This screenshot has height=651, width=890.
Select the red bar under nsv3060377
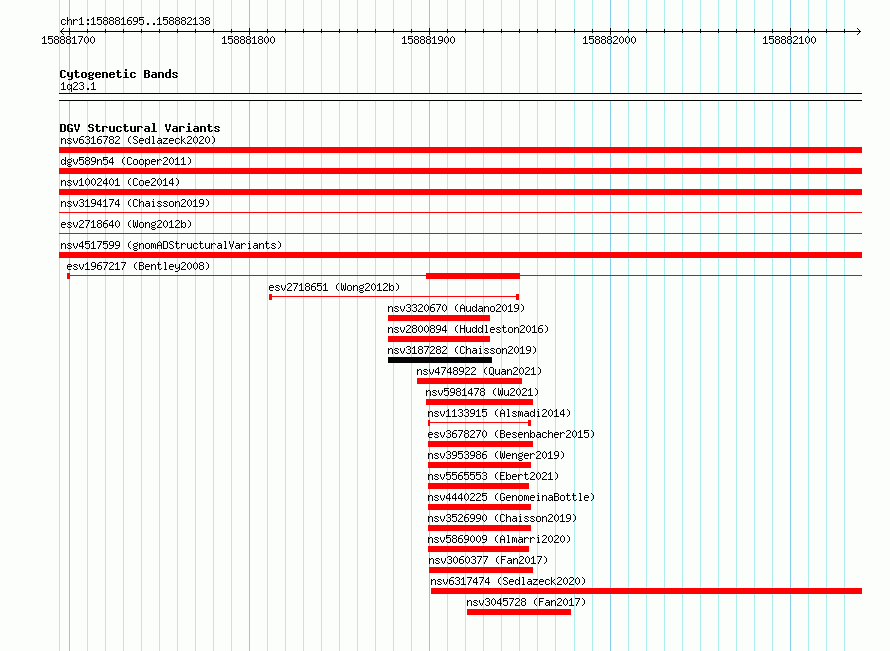click(x=481, y=570)
